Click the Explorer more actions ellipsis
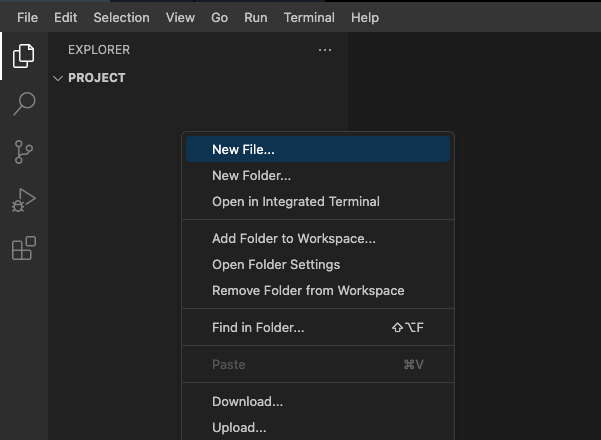 coord(324,50)
